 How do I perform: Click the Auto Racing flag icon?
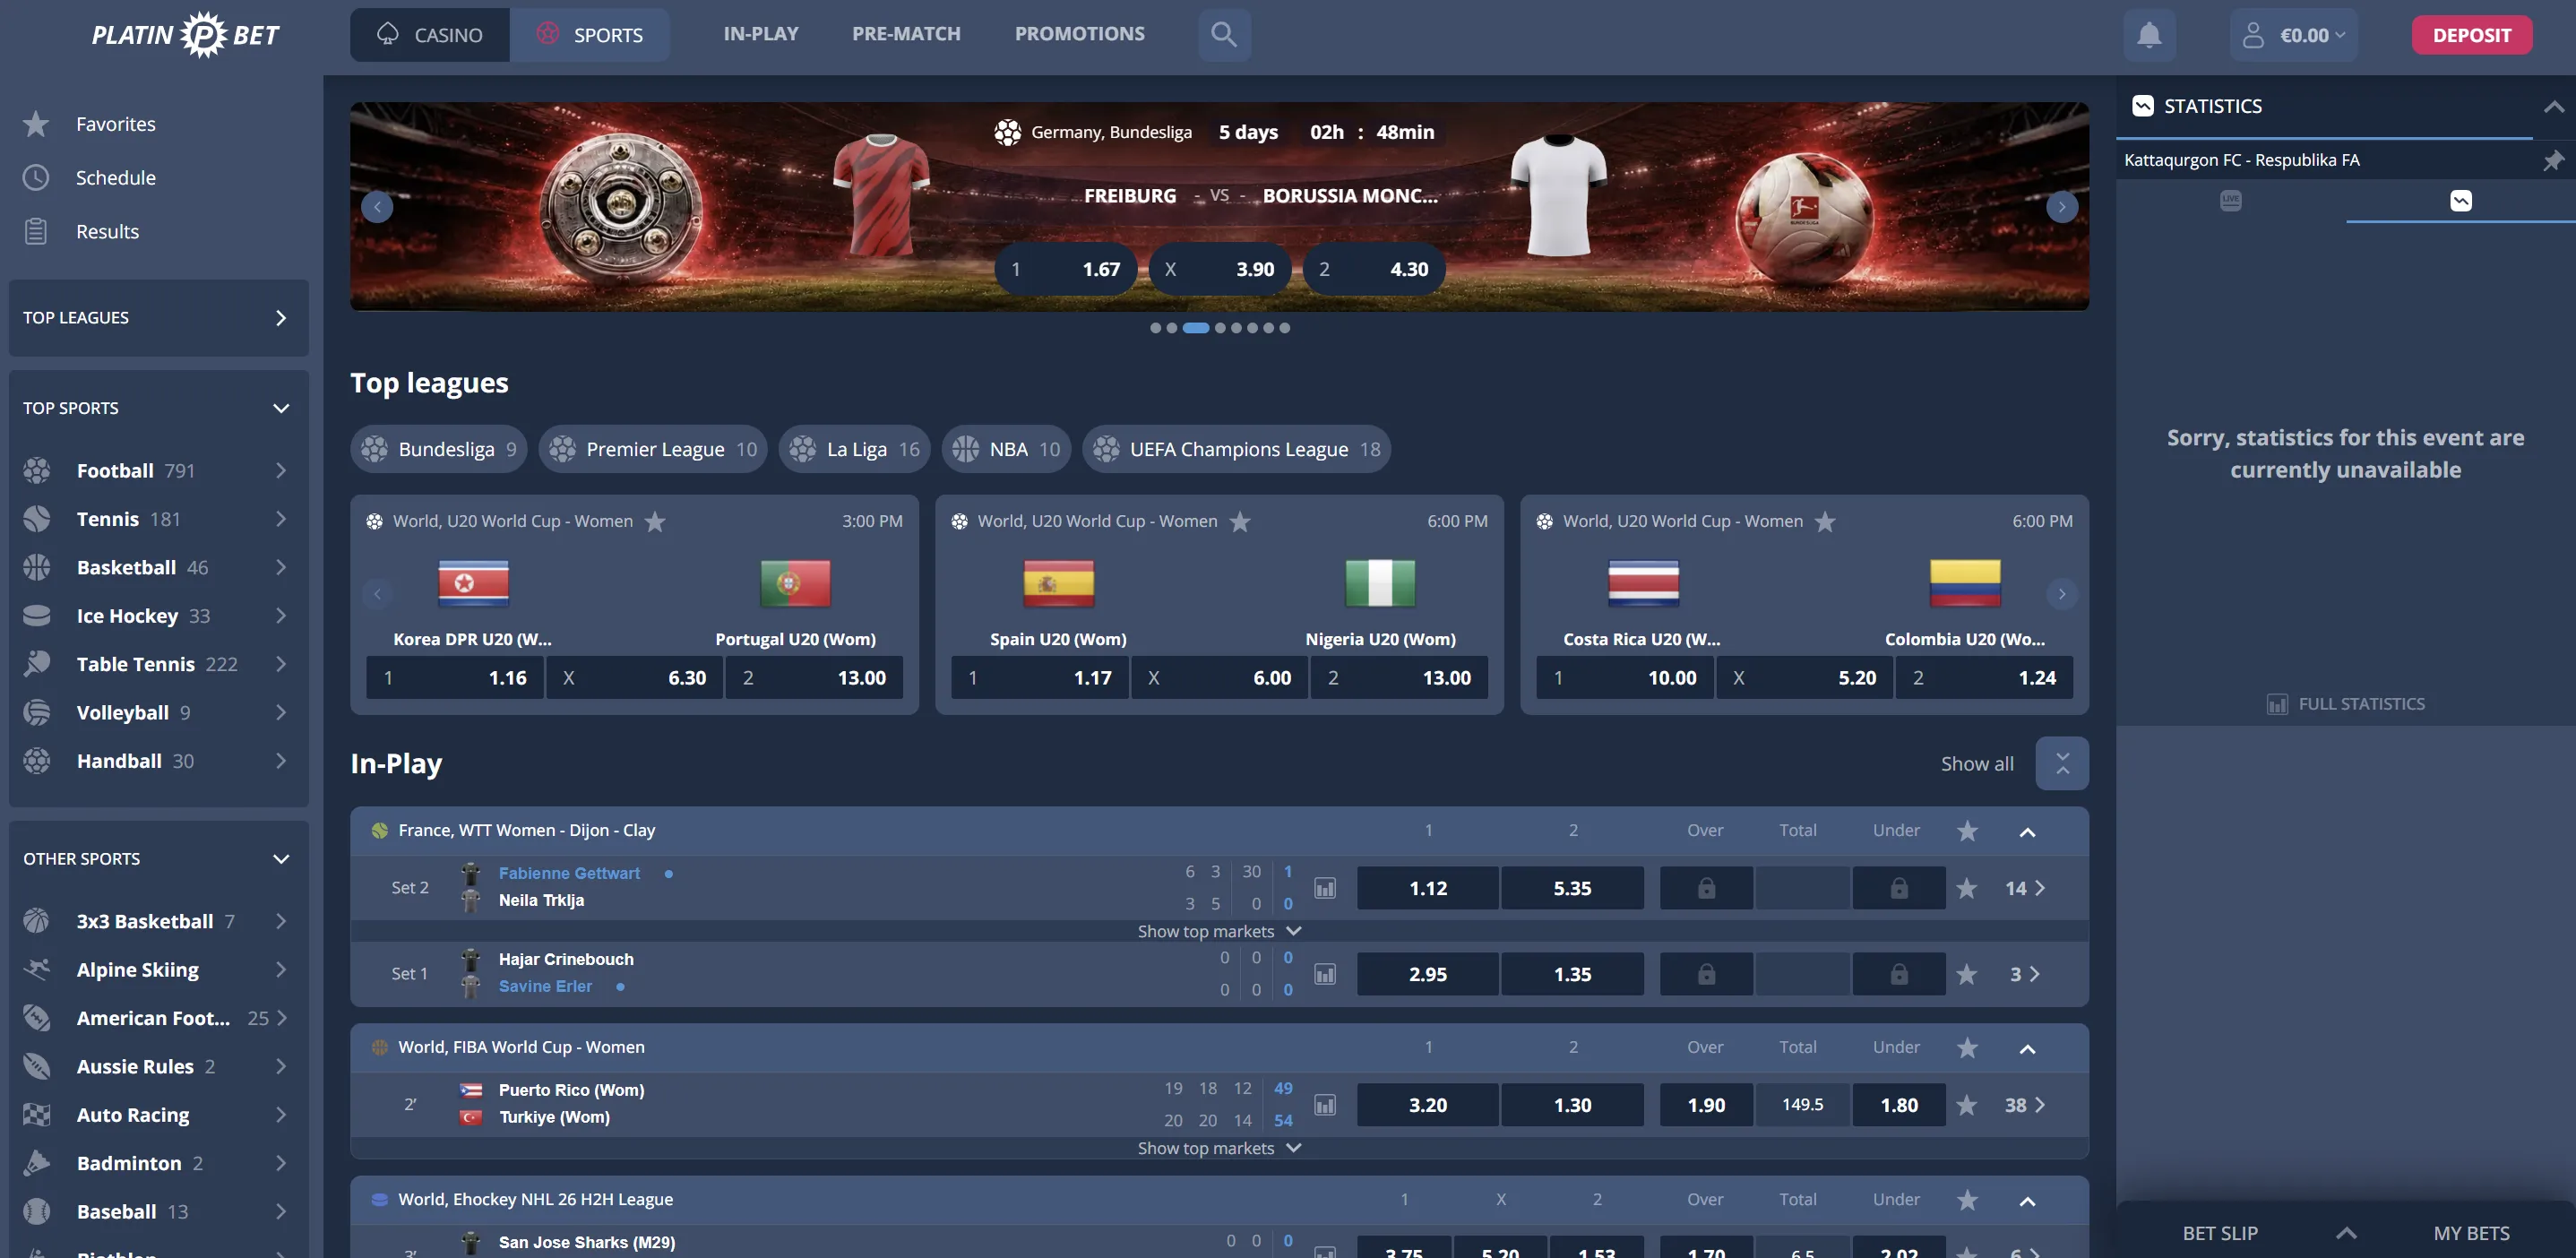37,1114
